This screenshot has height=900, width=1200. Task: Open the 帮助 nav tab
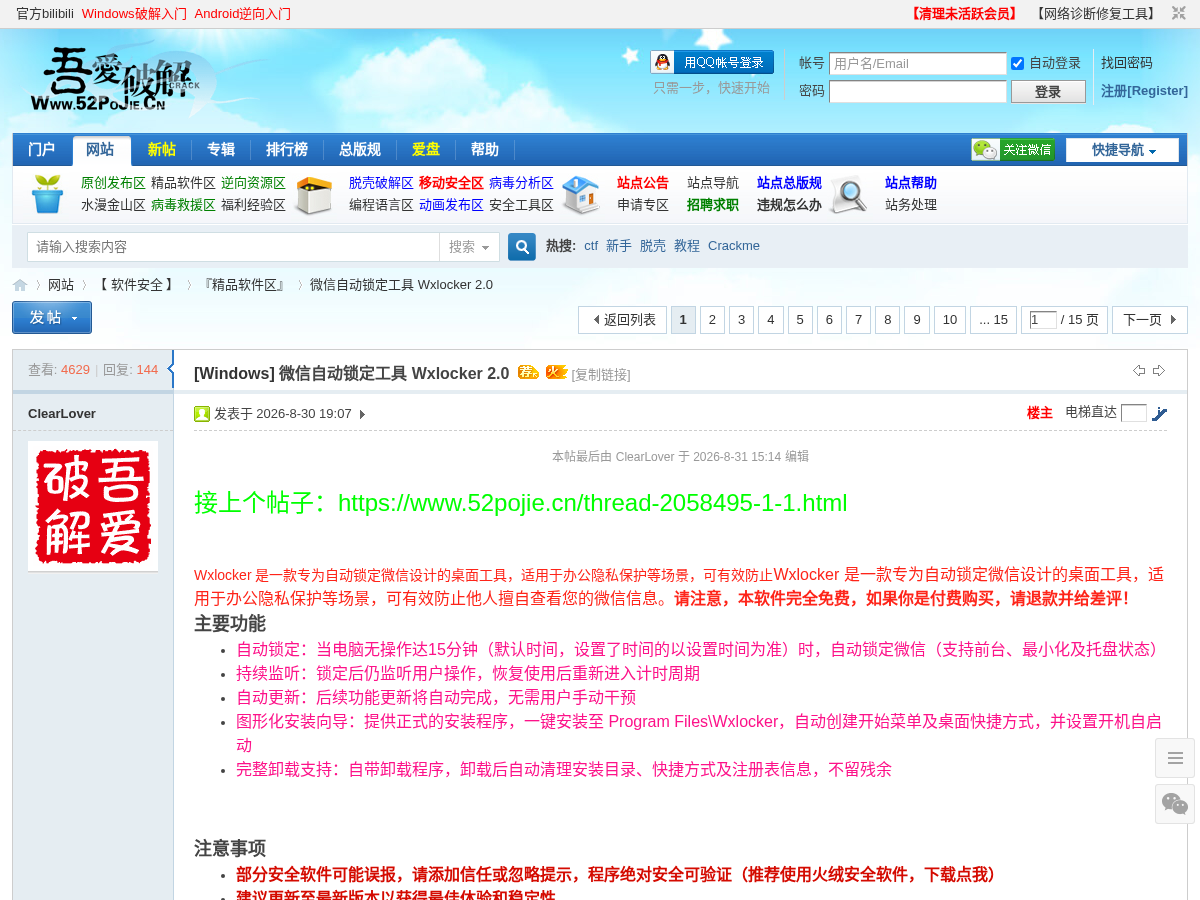pyautogui.click(x=485, y=149)
